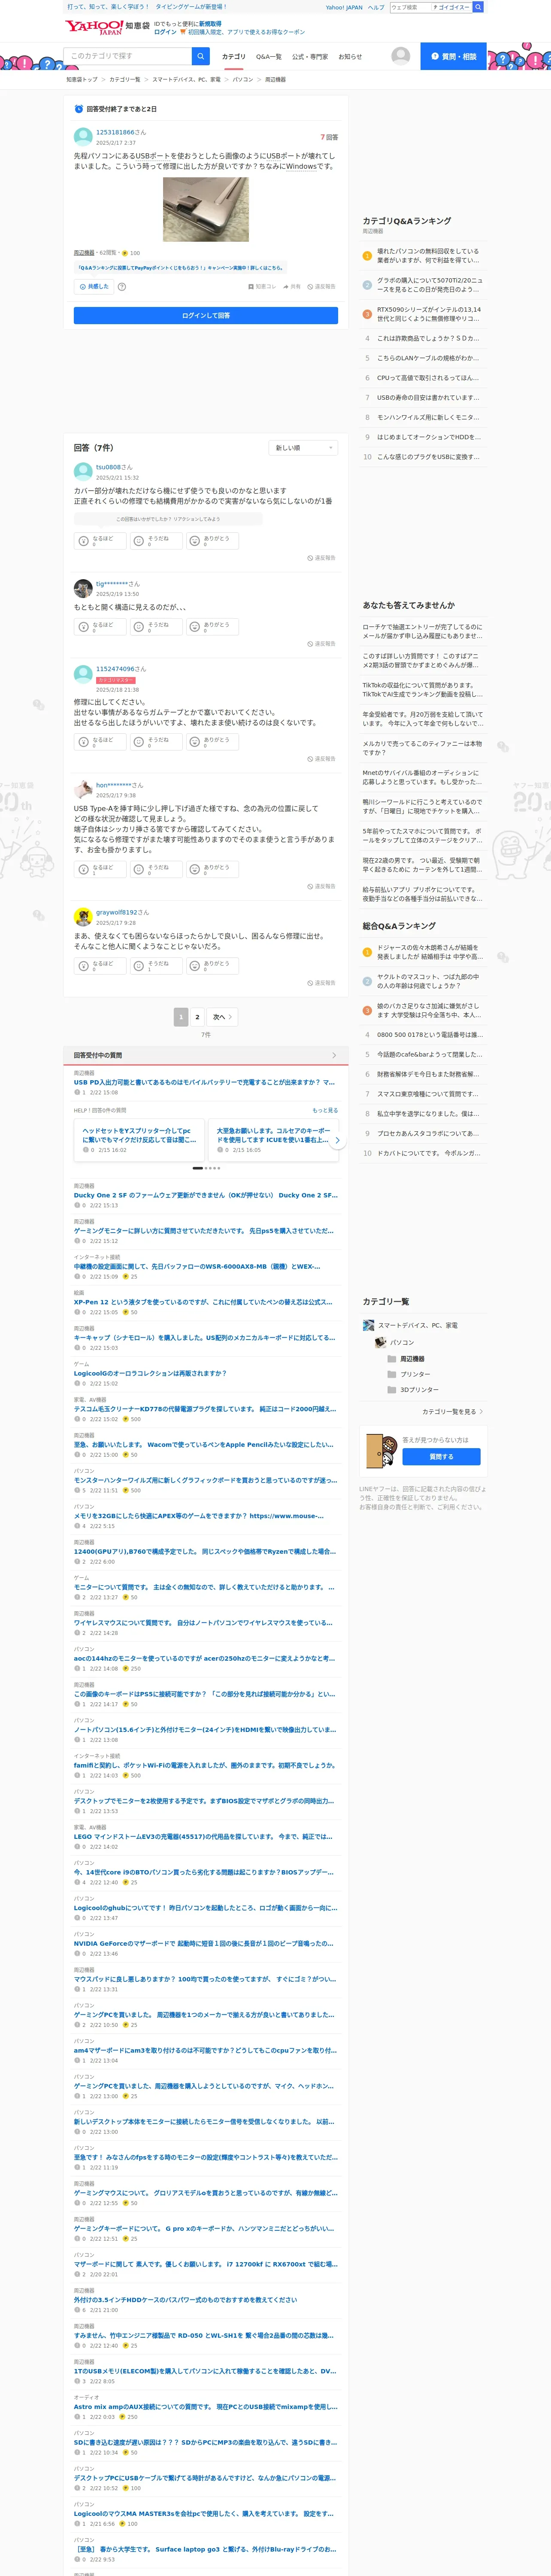551x2576 pixels.
Task: Open ranking item 壊れたパソコンの無料回収
Action: (428, 256)
